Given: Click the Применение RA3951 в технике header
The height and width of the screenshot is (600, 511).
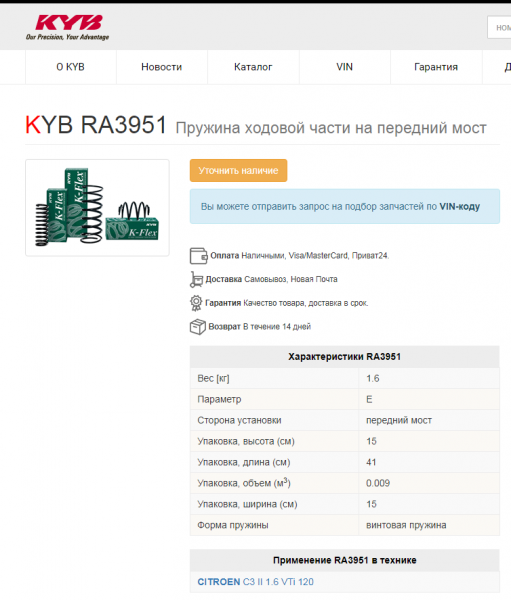Looking at the screenshot, I should point(344,560).
